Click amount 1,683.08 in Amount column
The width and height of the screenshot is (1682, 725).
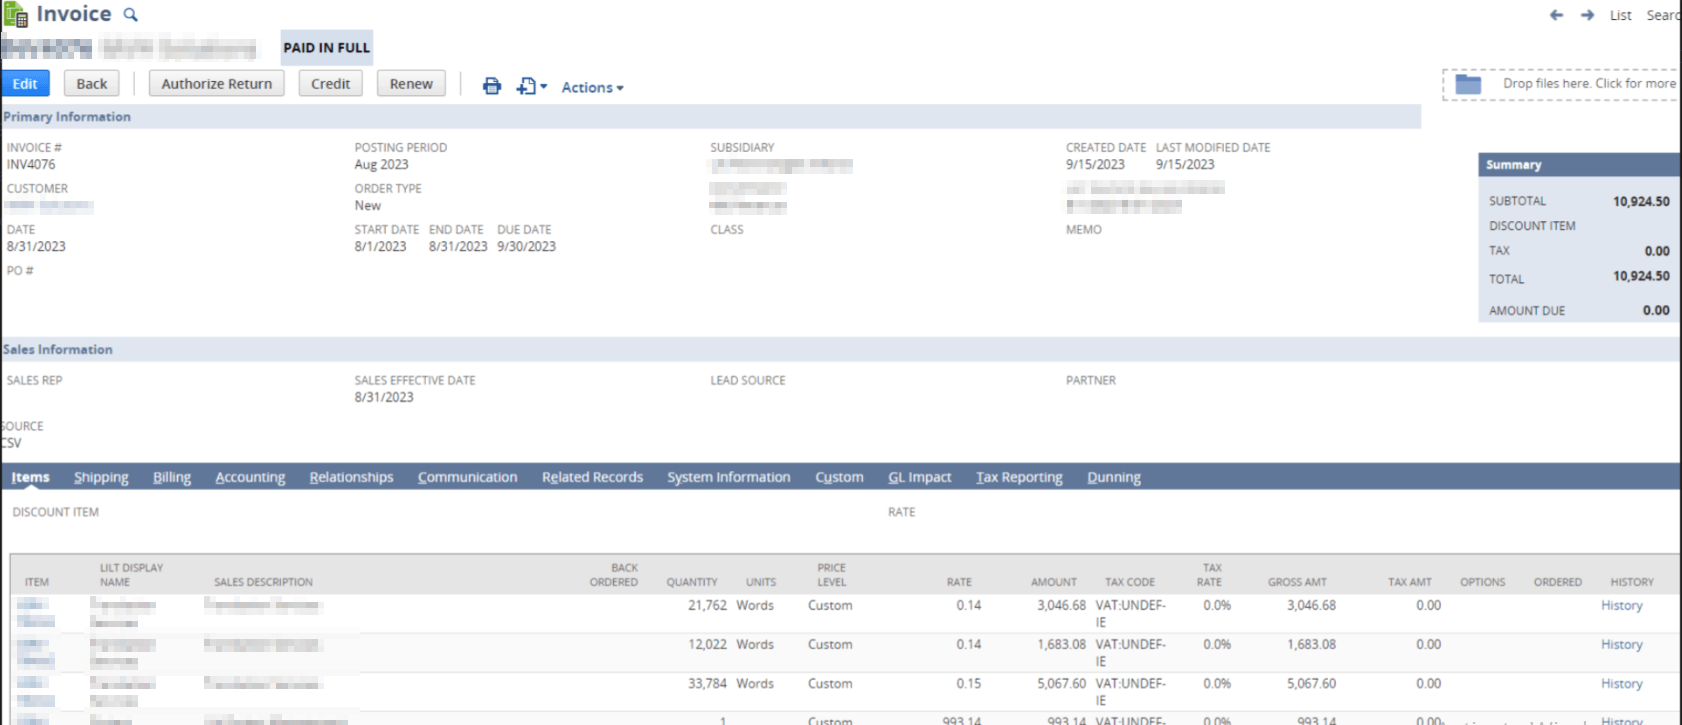[x=1061, y=644]
